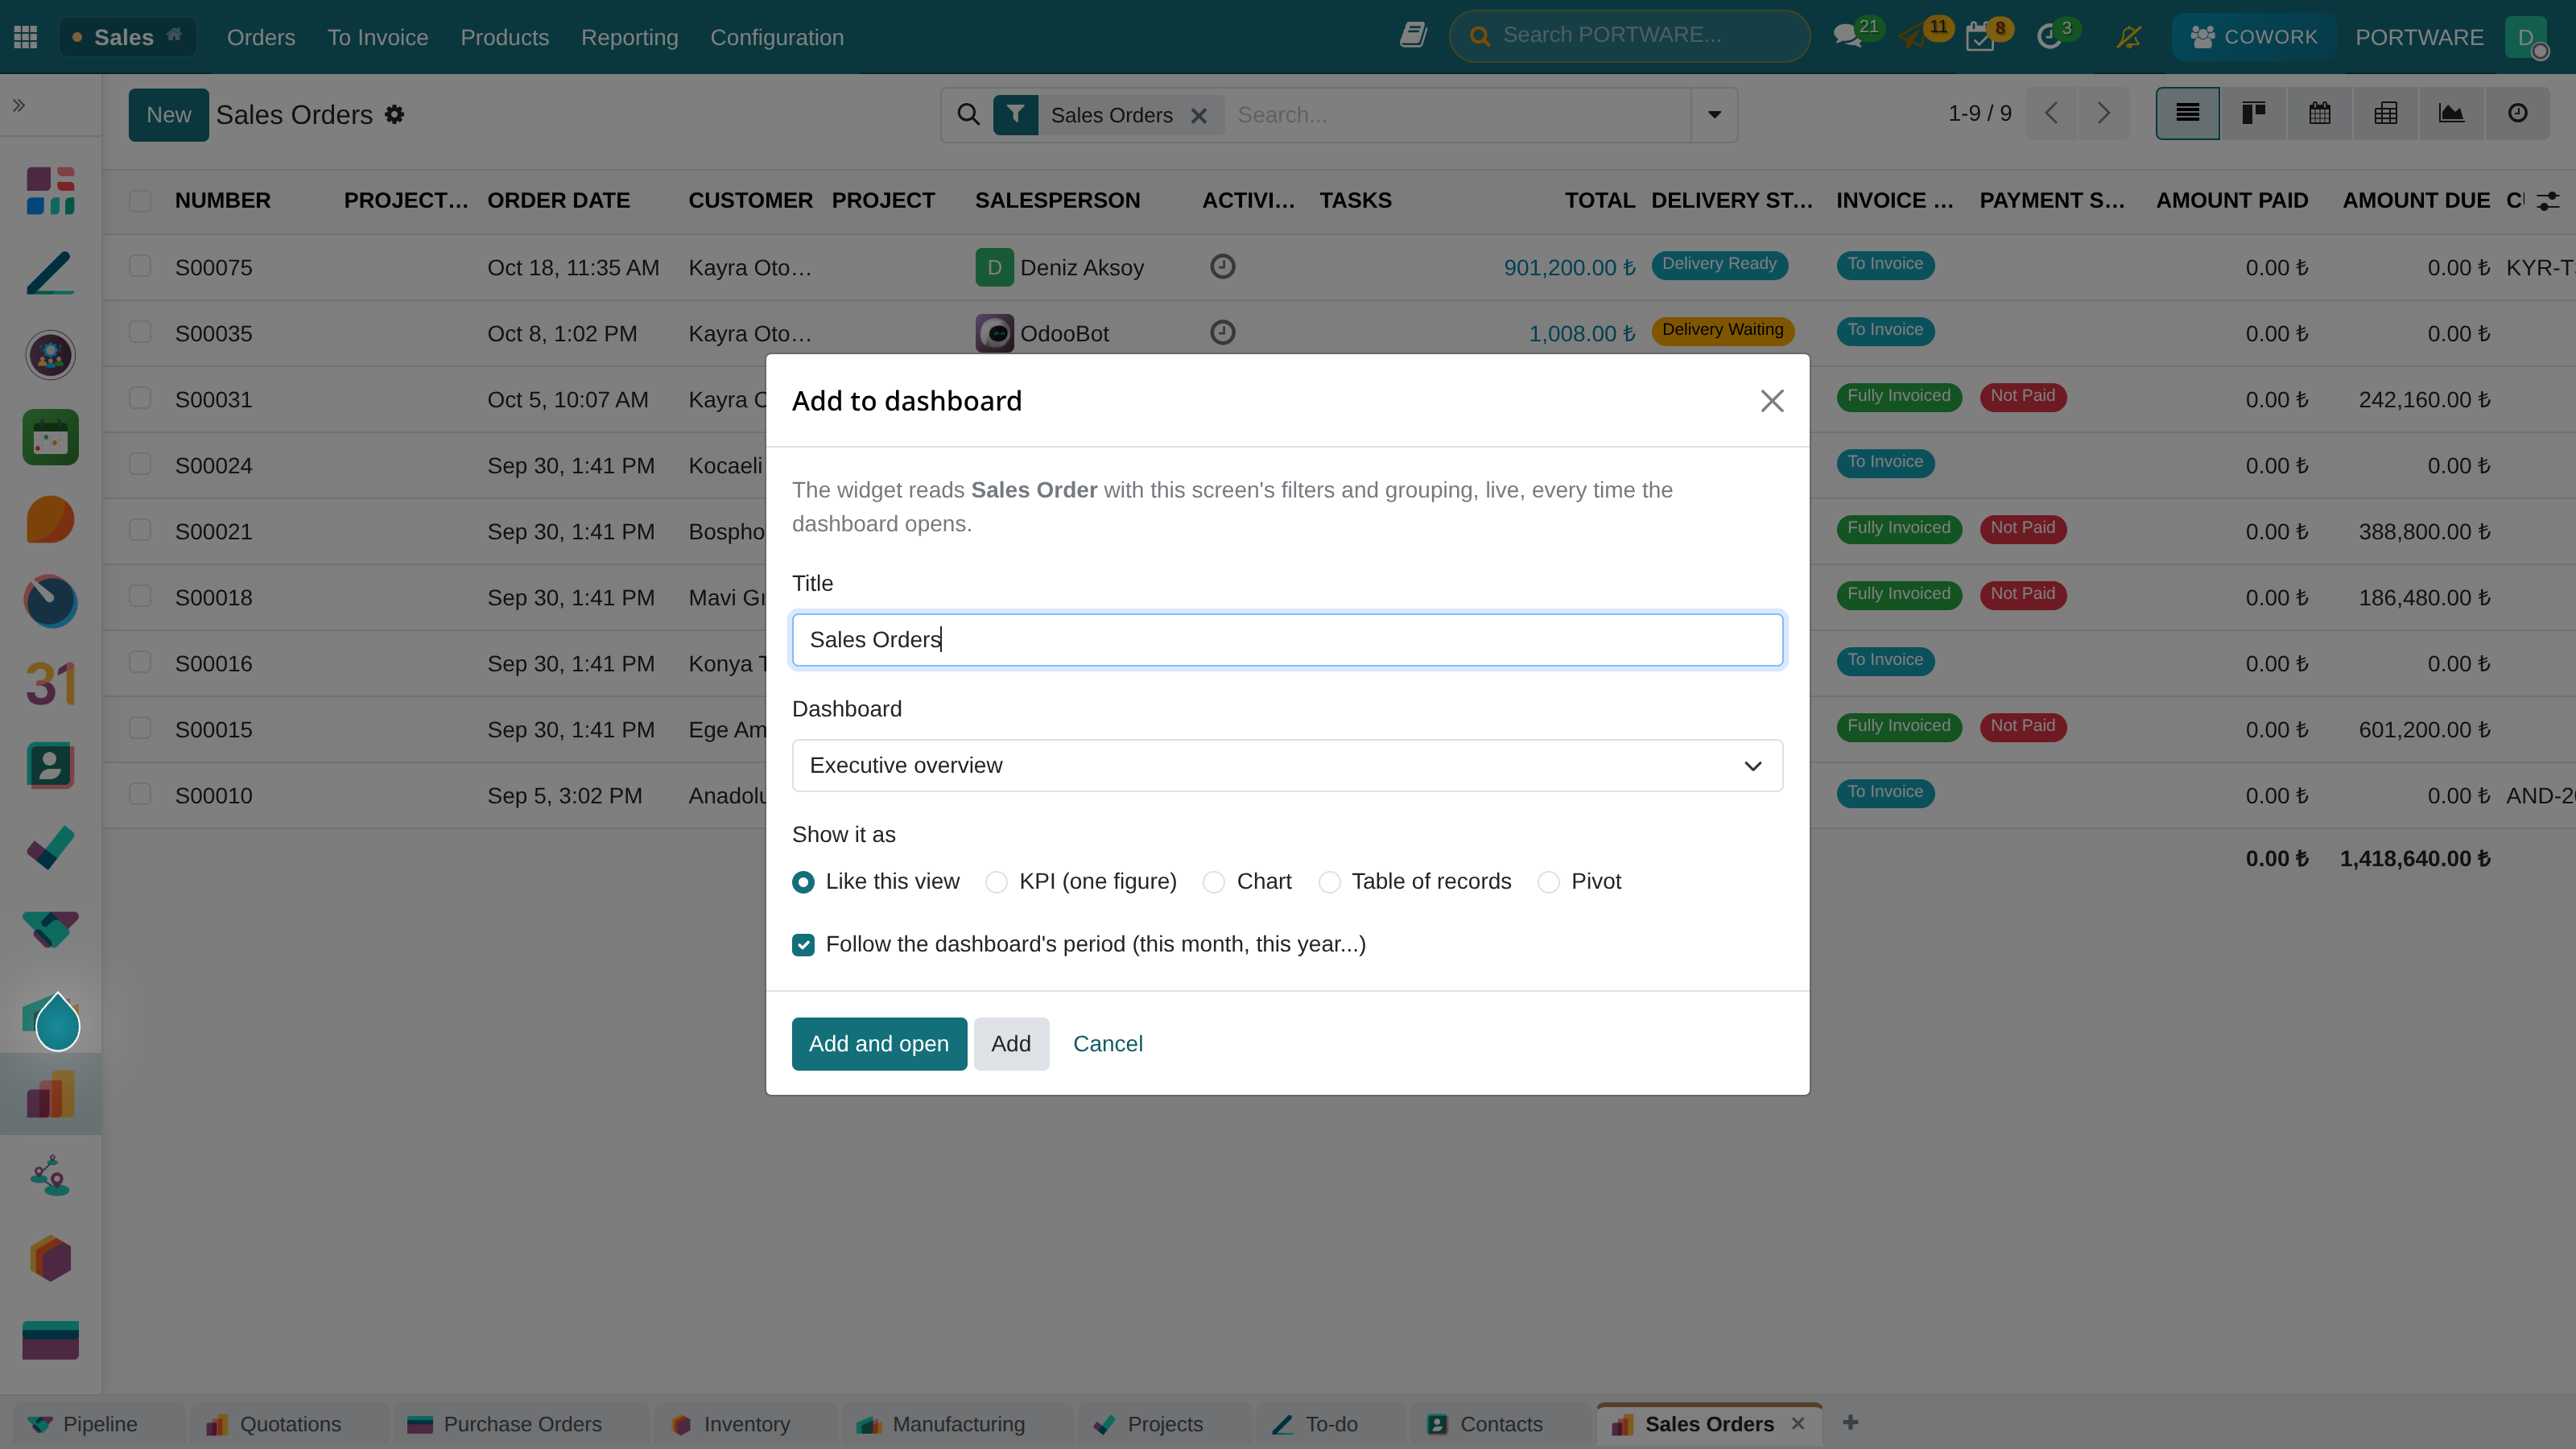Open the purple-orange box sidebar app
This screenshot has height=1449, width=2576.
coord(50,1258)
